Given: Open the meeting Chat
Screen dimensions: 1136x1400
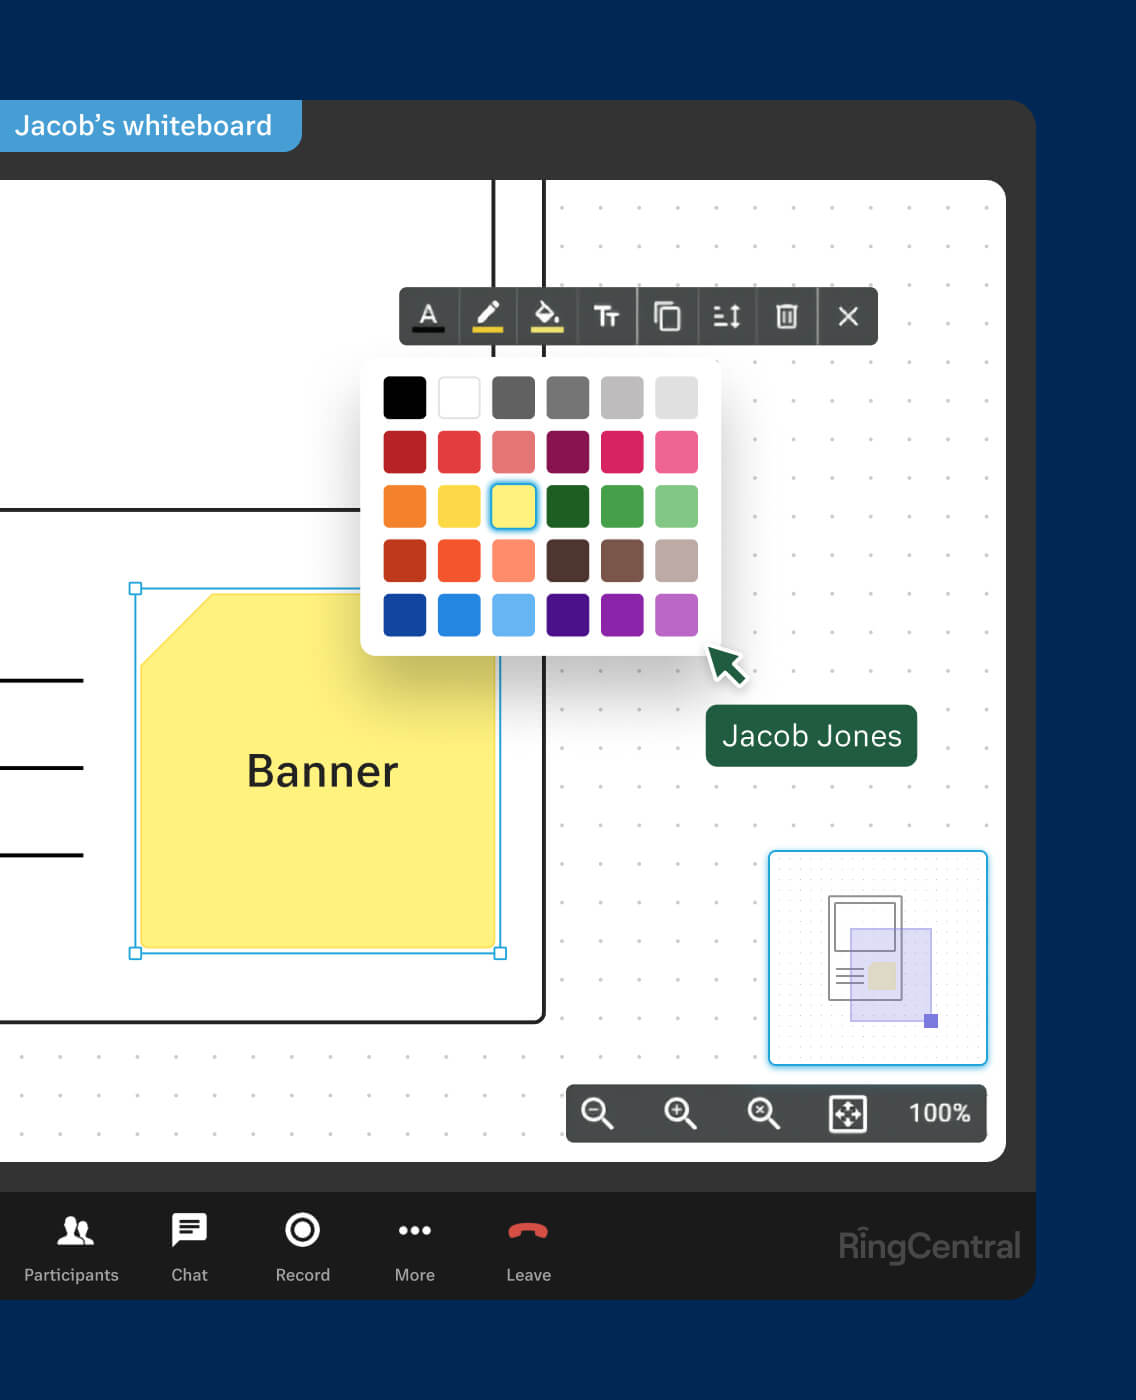Looking at the screenshot, I should pos(189,1247).
